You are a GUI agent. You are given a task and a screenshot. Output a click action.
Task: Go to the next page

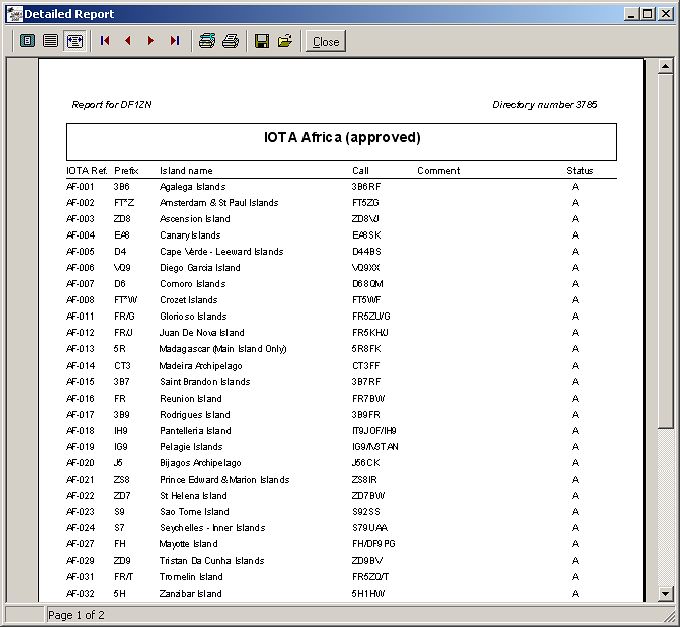(151, 41)
